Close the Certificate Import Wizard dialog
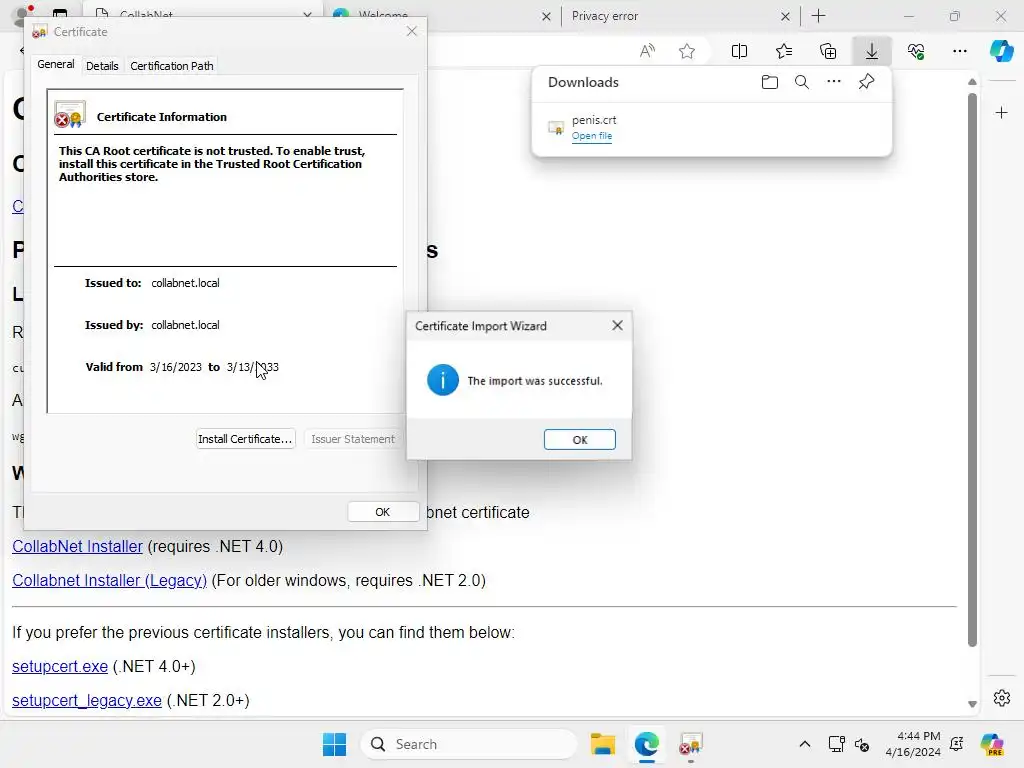The height and width of the screenshot is (768, 1024). (617, 325)
